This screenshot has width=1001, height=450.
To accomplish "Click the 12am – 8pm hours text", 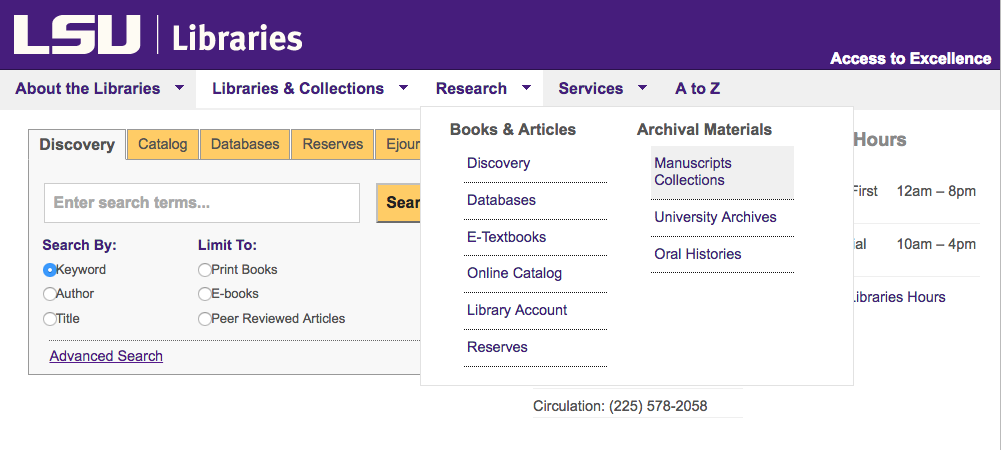I will coord(936,191).
